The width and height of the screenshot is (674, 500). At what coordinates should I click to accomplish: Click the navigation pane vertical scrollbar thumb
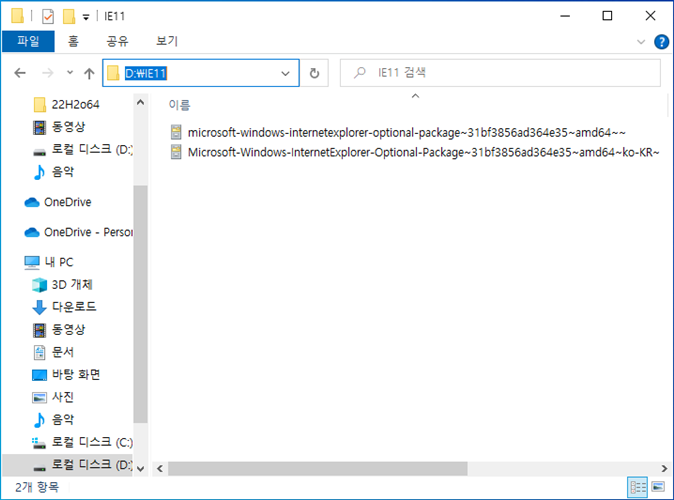140,304
